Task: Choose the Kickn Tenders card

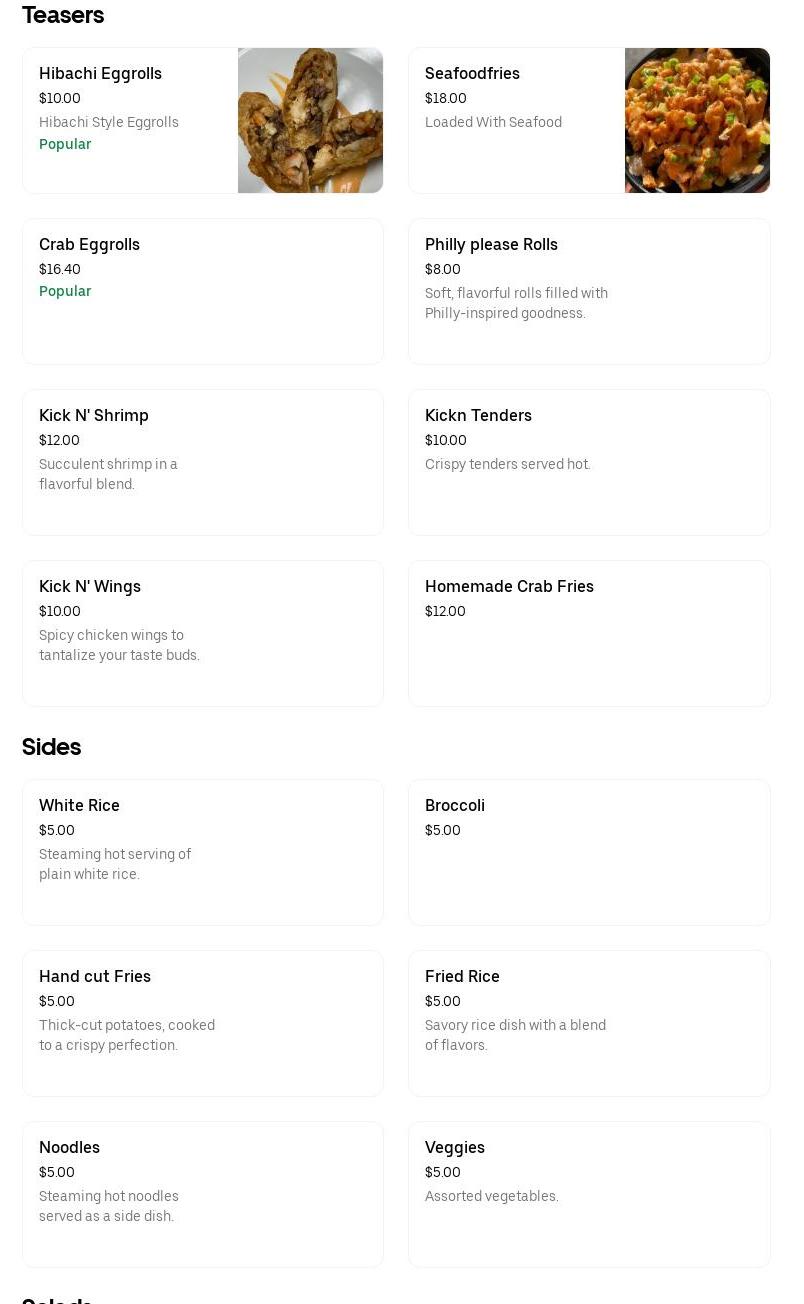Action: point(589,462)
